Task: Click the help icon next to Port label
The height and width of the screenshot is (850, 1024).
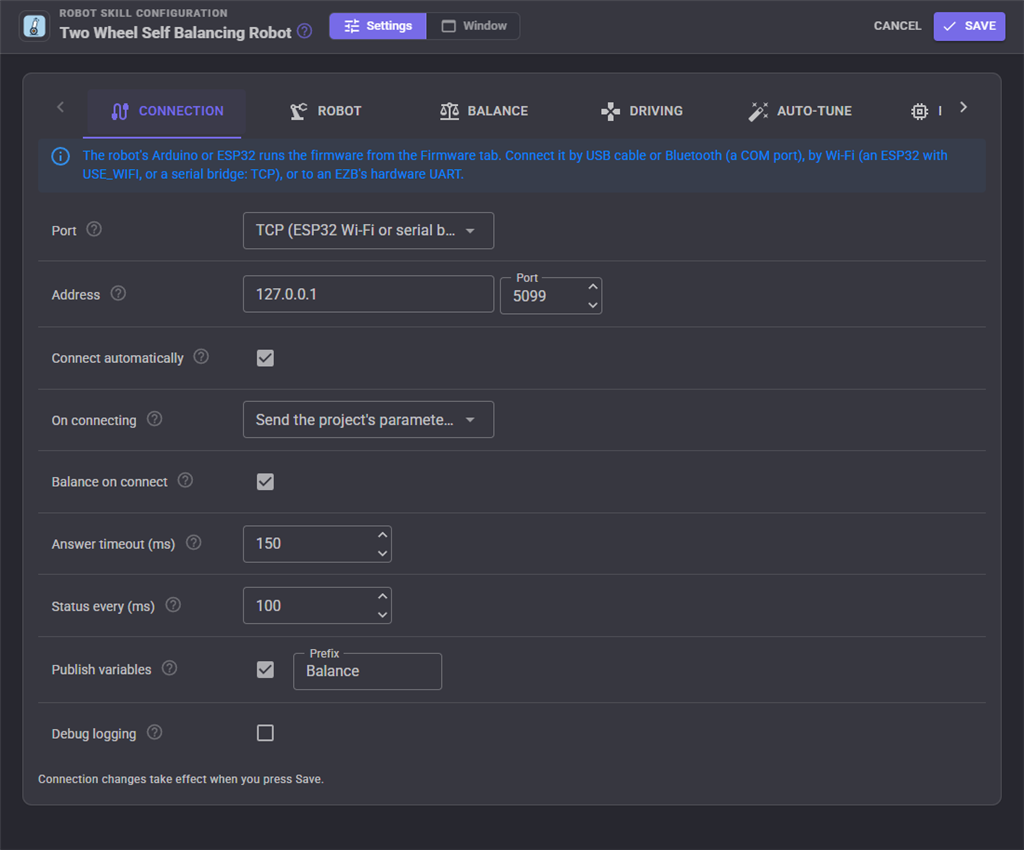Action: 94,229
